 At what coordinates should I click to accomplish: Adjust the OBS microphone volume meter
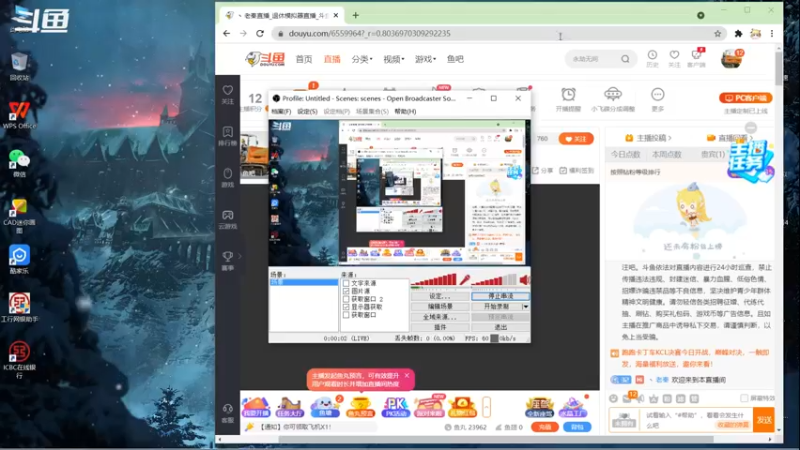tap(434, 280)
